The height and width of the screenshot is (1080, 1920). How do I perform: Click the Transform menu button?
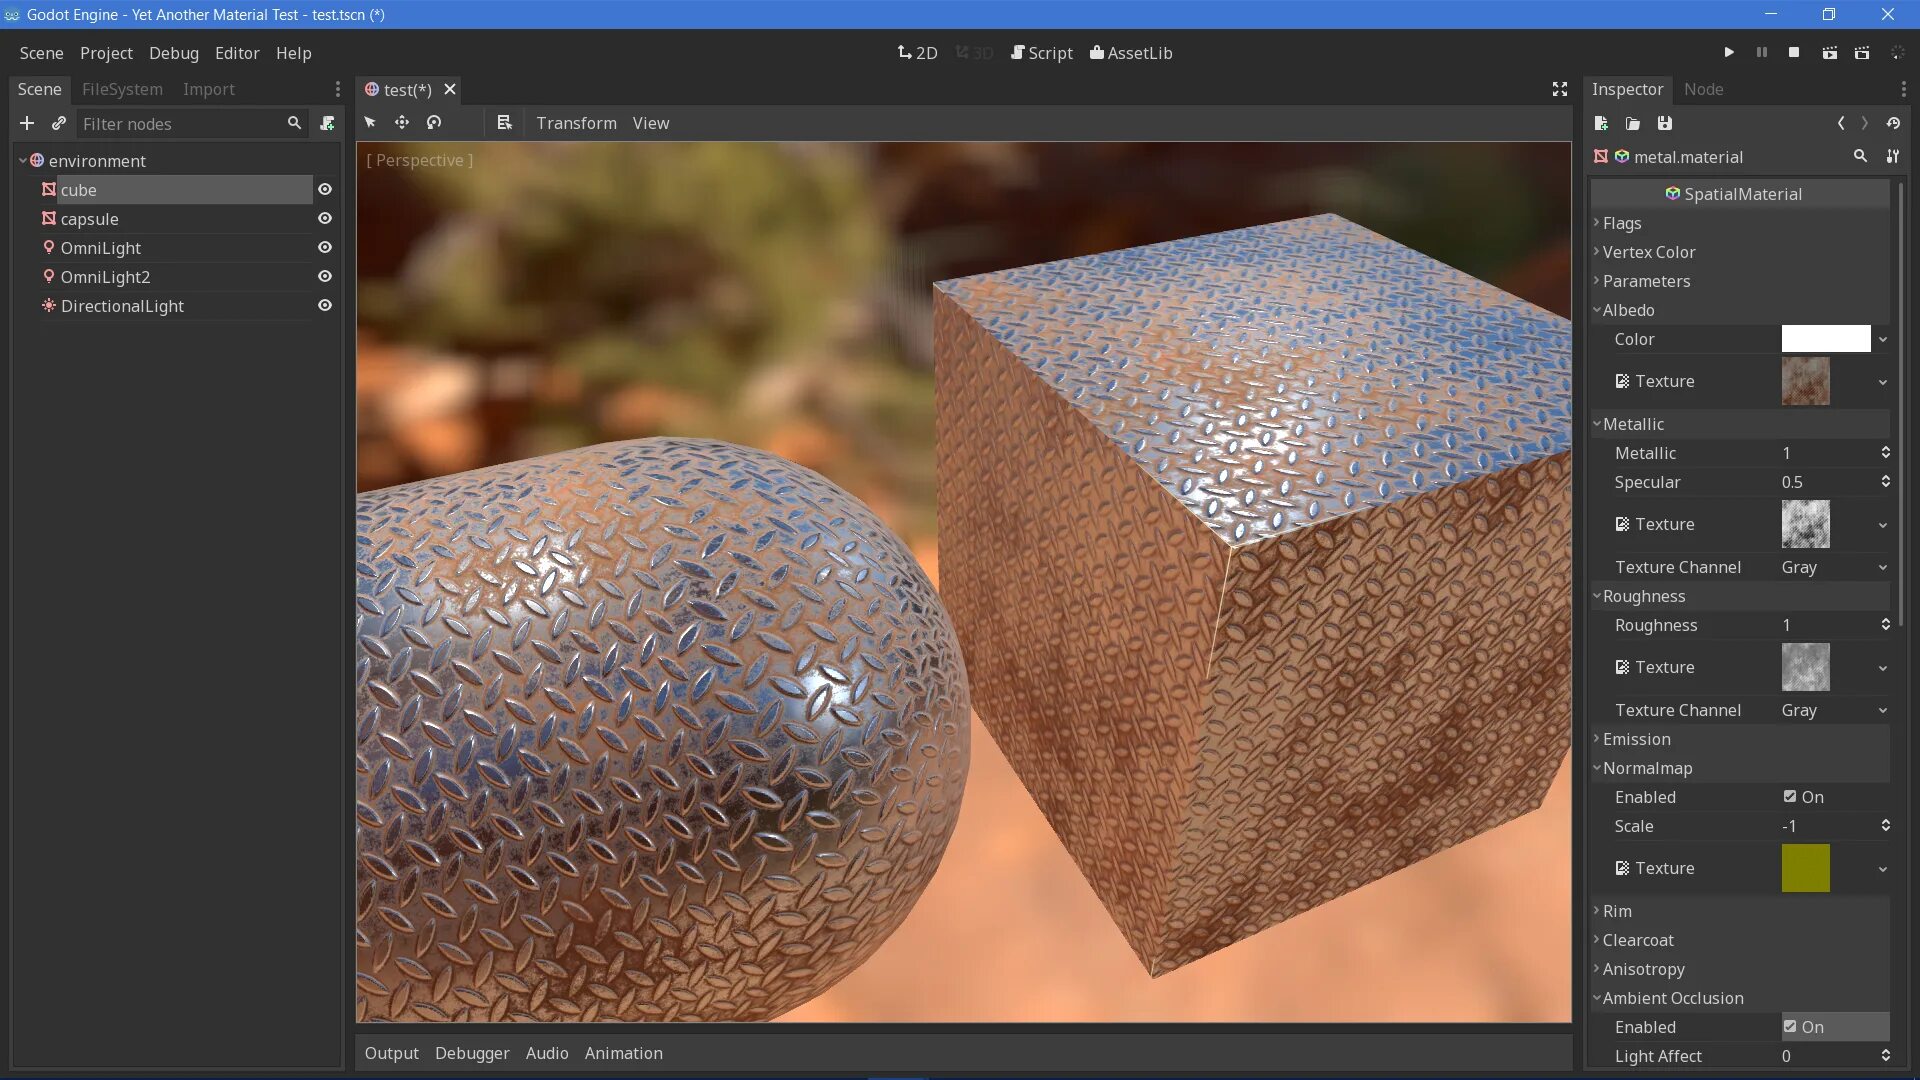point(576,123)
